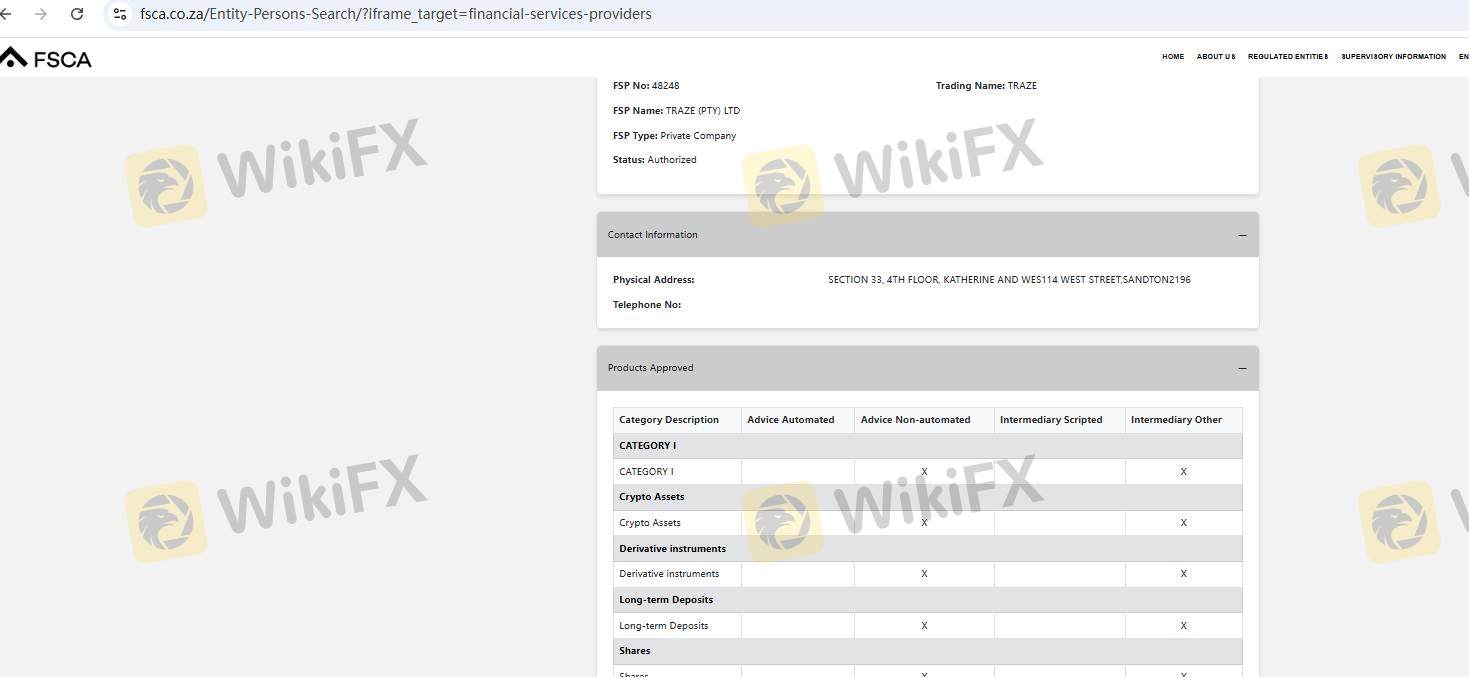Click Crypto Assets Advice Non-automated X mark
The image size is (1469, 678).
(924, 523)
